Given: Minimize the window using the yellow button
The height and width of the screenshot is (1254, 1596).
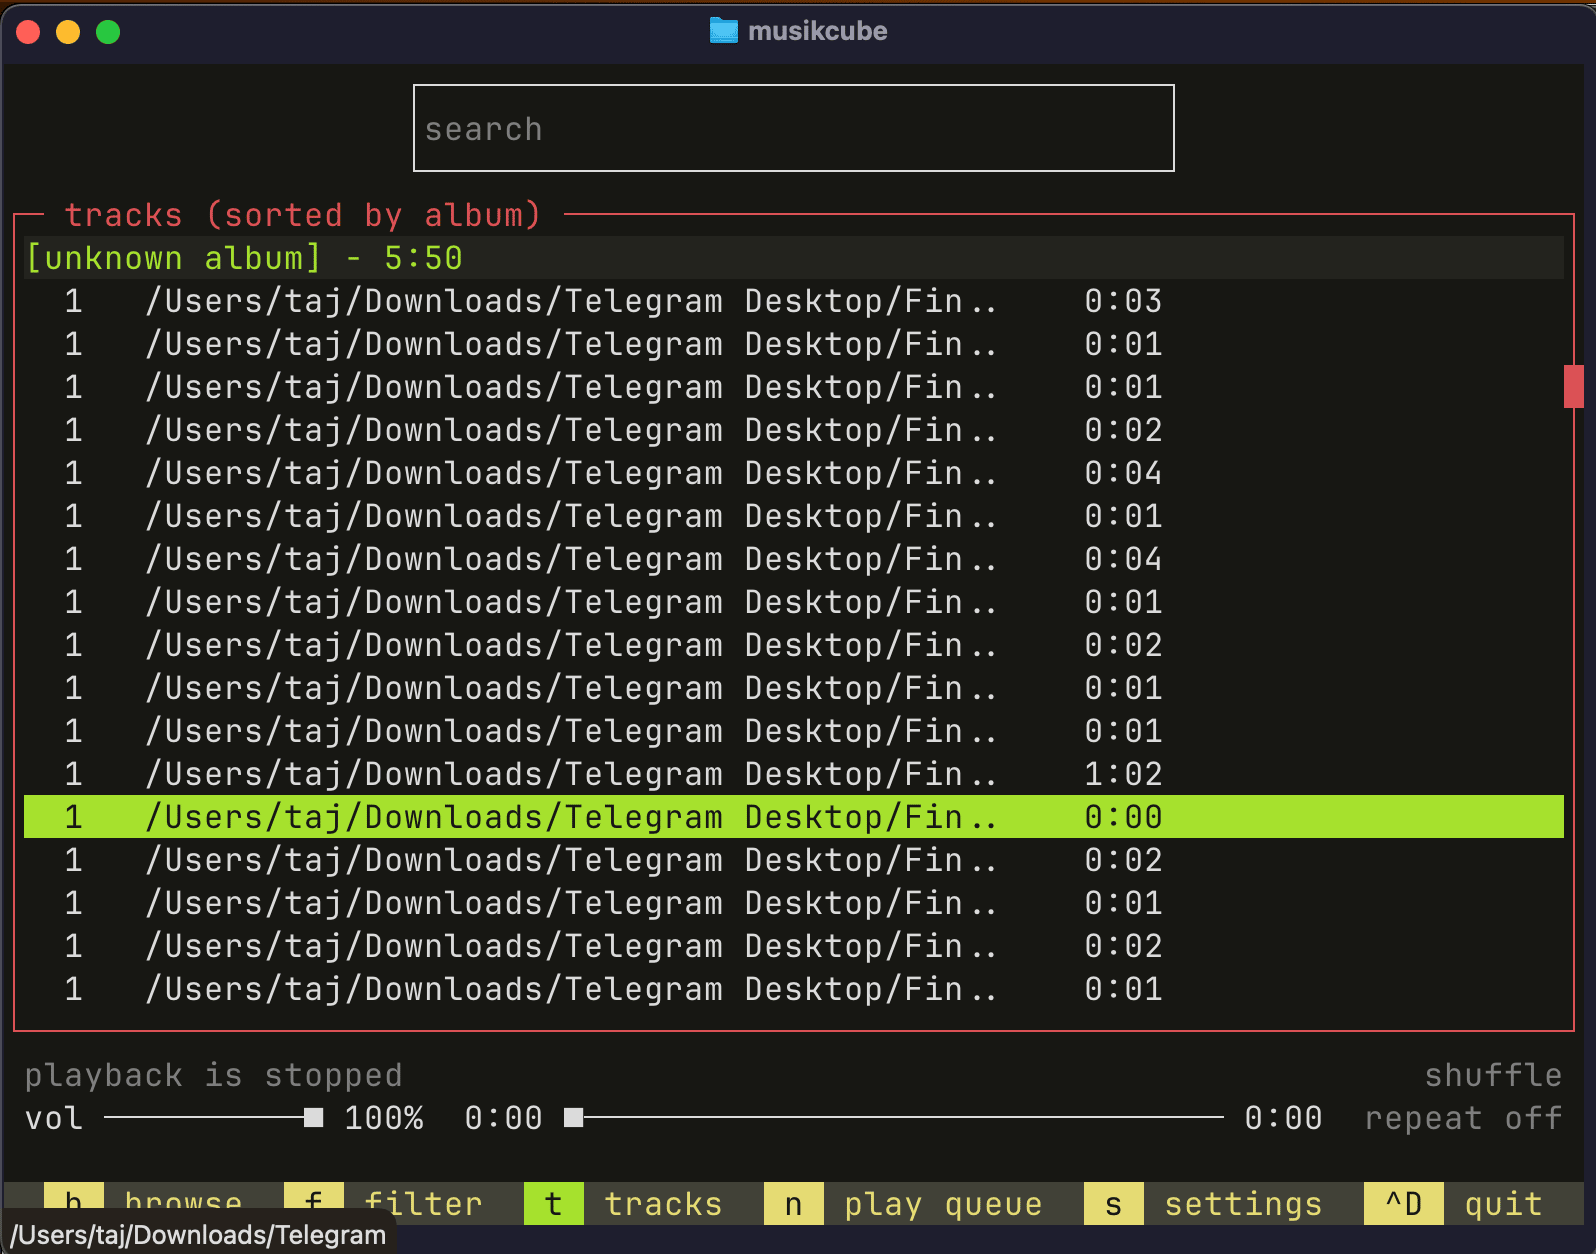Looking at the screenshot, I should coord(68,32).
